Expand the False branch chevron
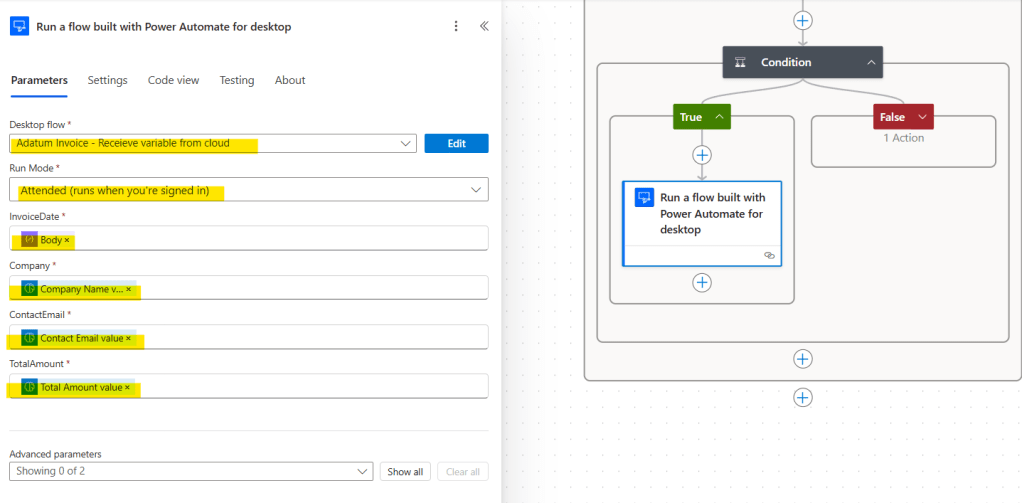Image resolution: width=1022 pixels, height=503 pixels. pyautogui.click(x=922, y=117)
